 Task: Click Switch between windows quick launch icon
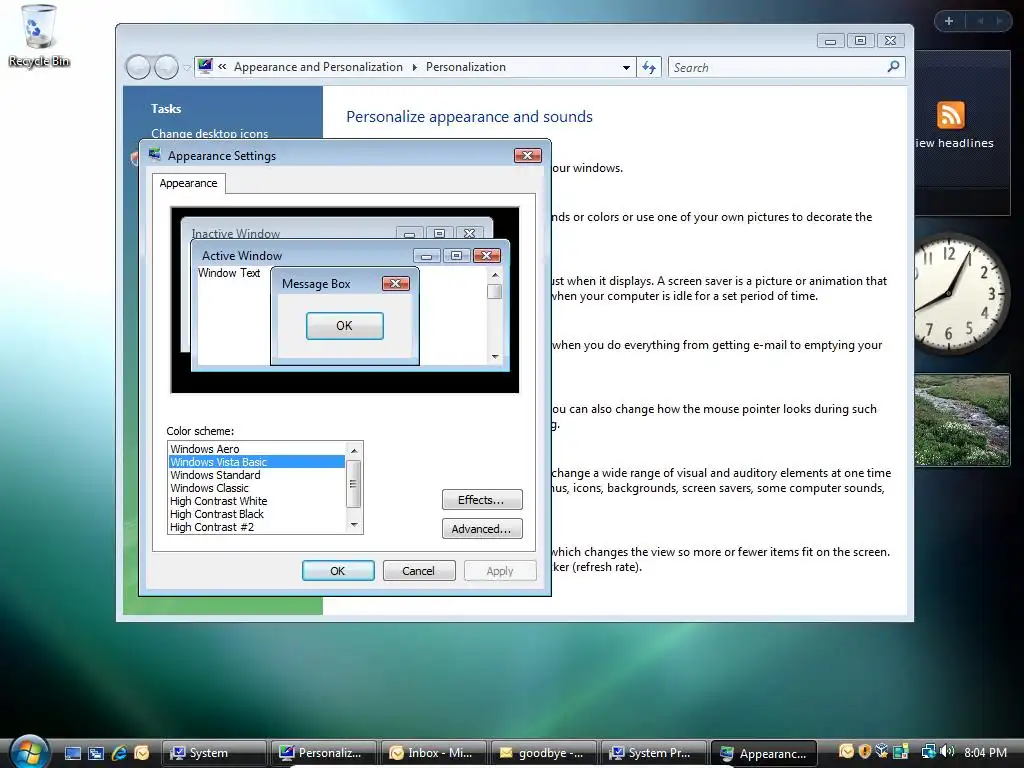point(96,753)
